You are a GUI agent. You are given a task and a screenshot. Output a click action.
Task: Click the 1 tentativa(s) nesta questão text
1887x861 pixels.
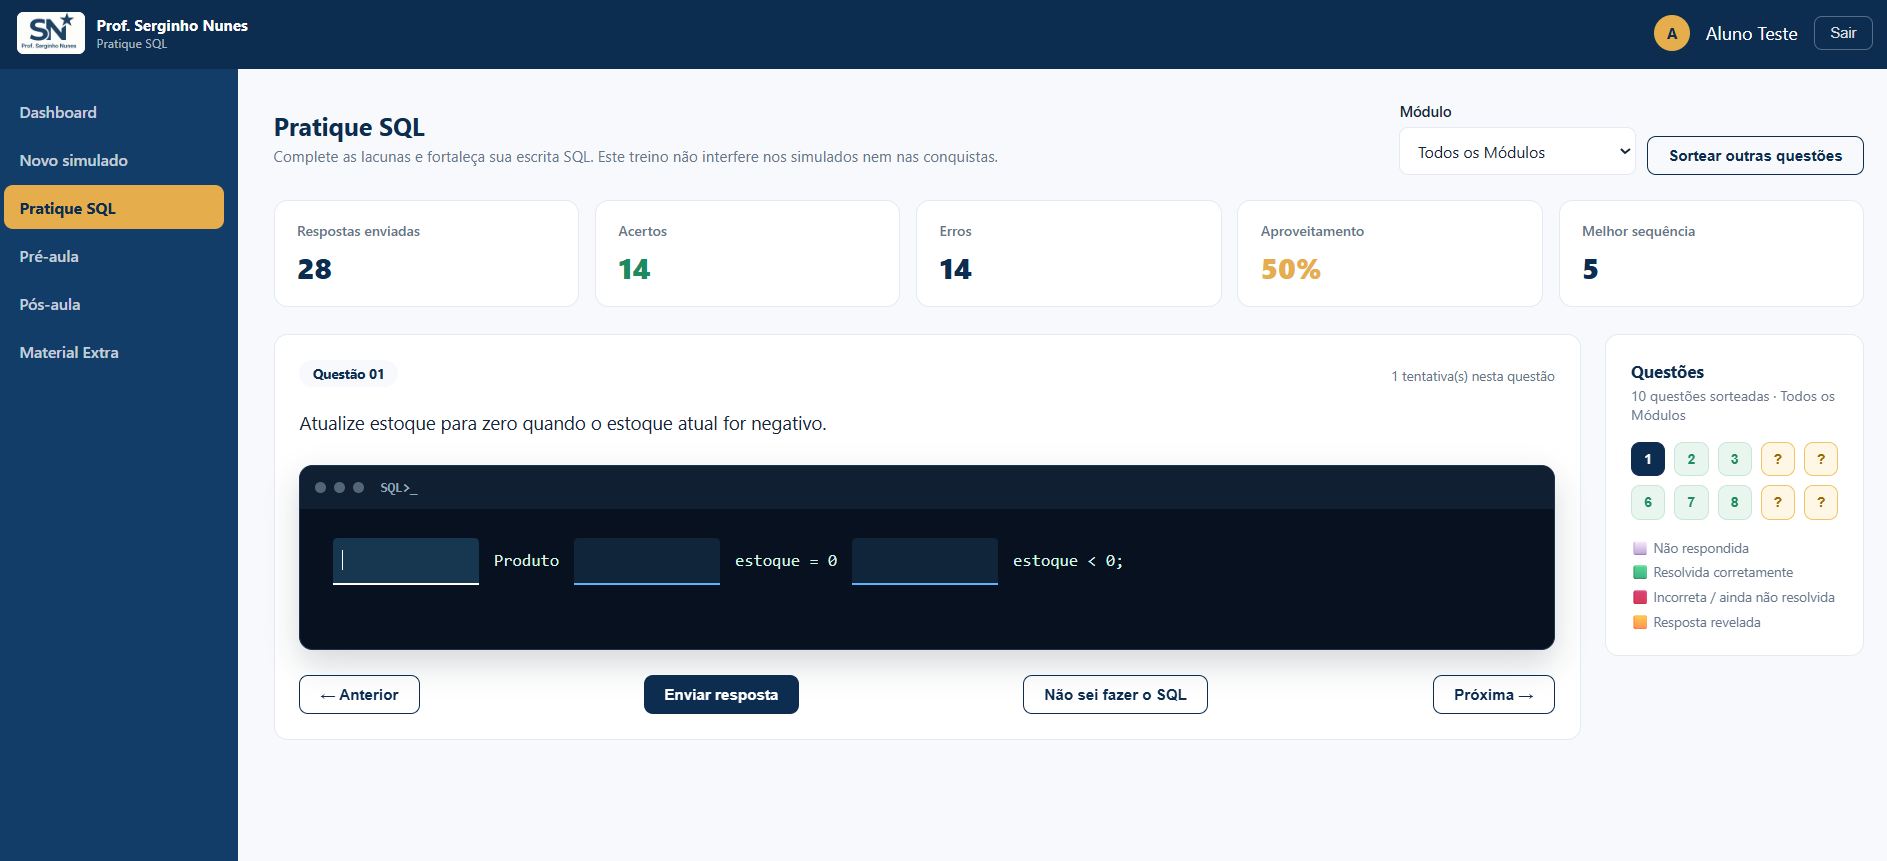point(1473,376)
